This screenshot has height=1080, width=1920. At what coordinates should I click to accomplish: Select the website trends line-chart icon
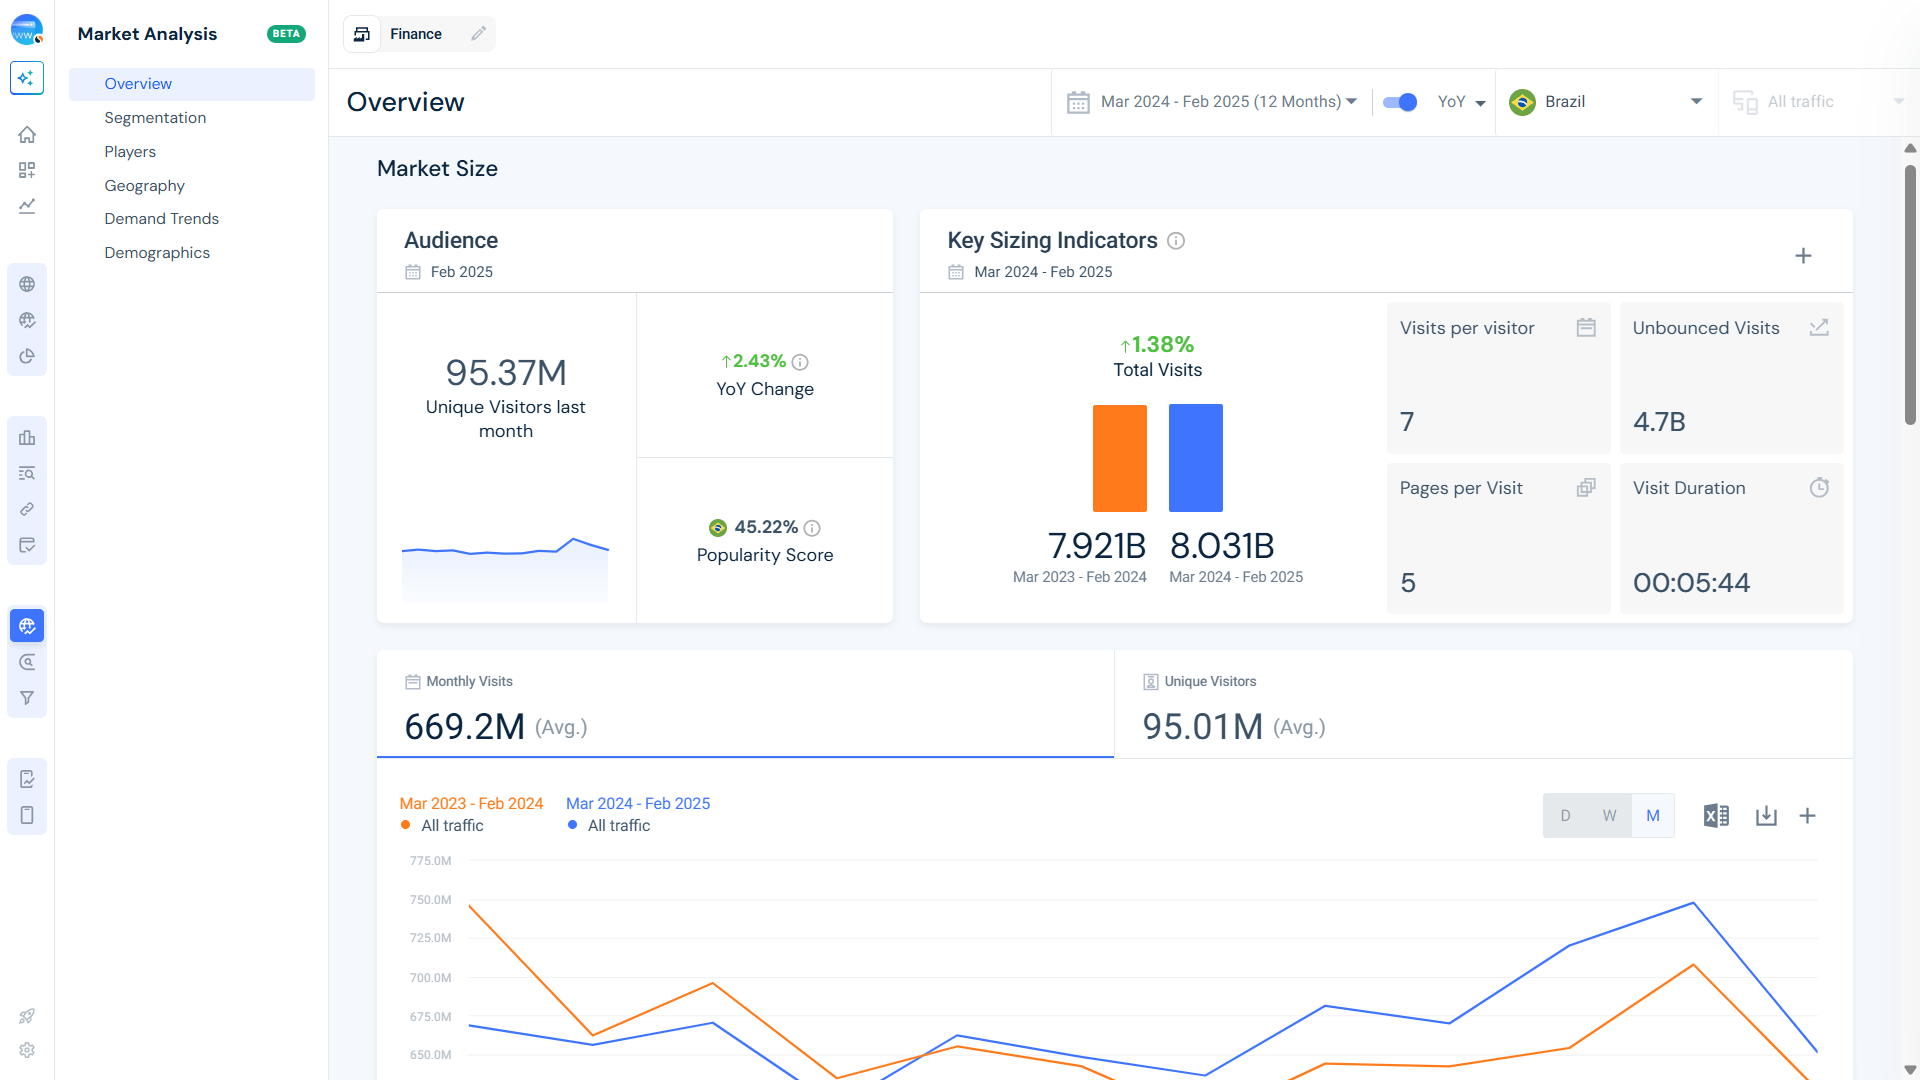tap(27, 206)
